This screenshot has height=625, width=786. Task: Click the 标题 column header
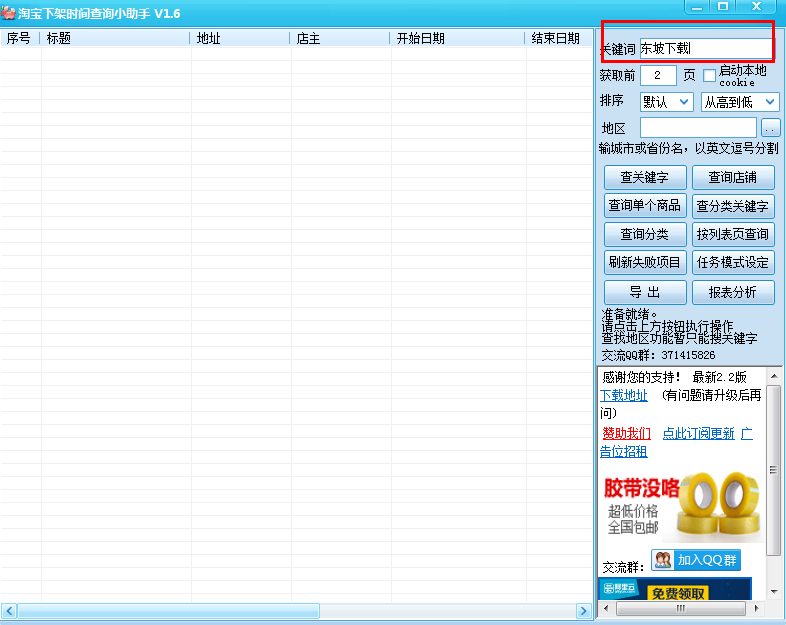click(x=115, y=38)
